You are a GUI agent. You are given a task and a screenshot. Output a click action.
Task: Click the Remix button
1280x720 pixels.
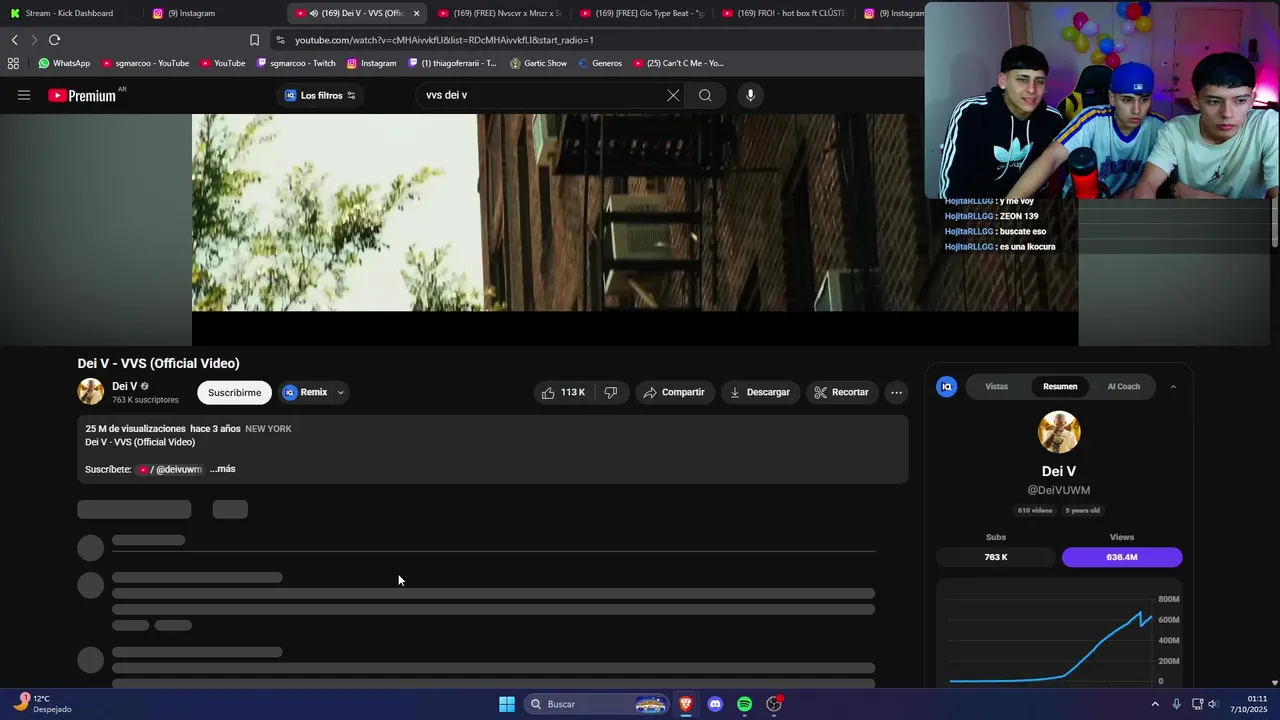(x=306, y=392)
